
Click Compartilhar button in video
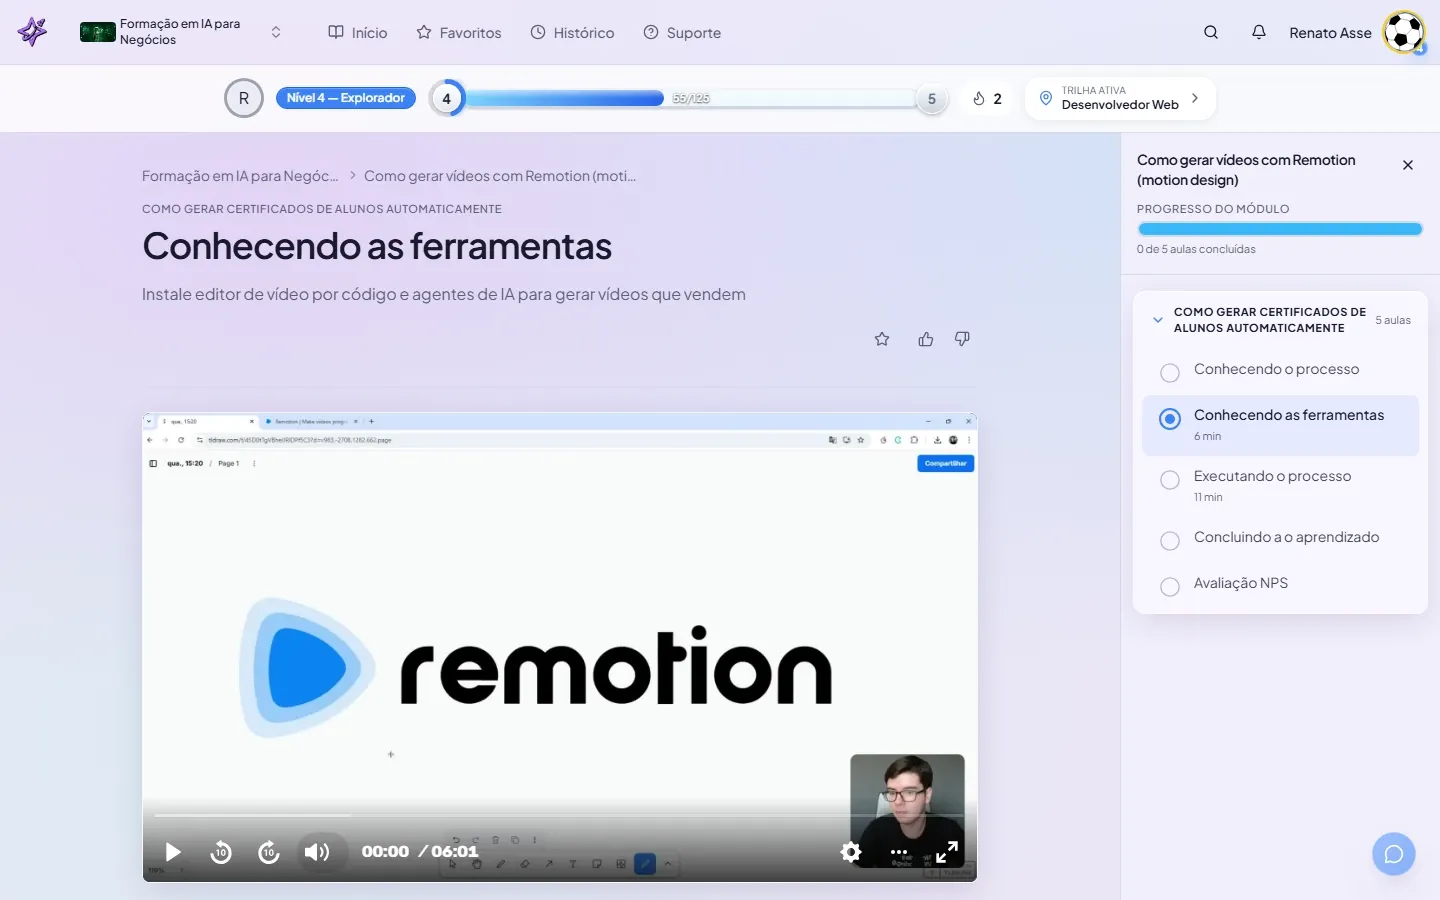945,464
